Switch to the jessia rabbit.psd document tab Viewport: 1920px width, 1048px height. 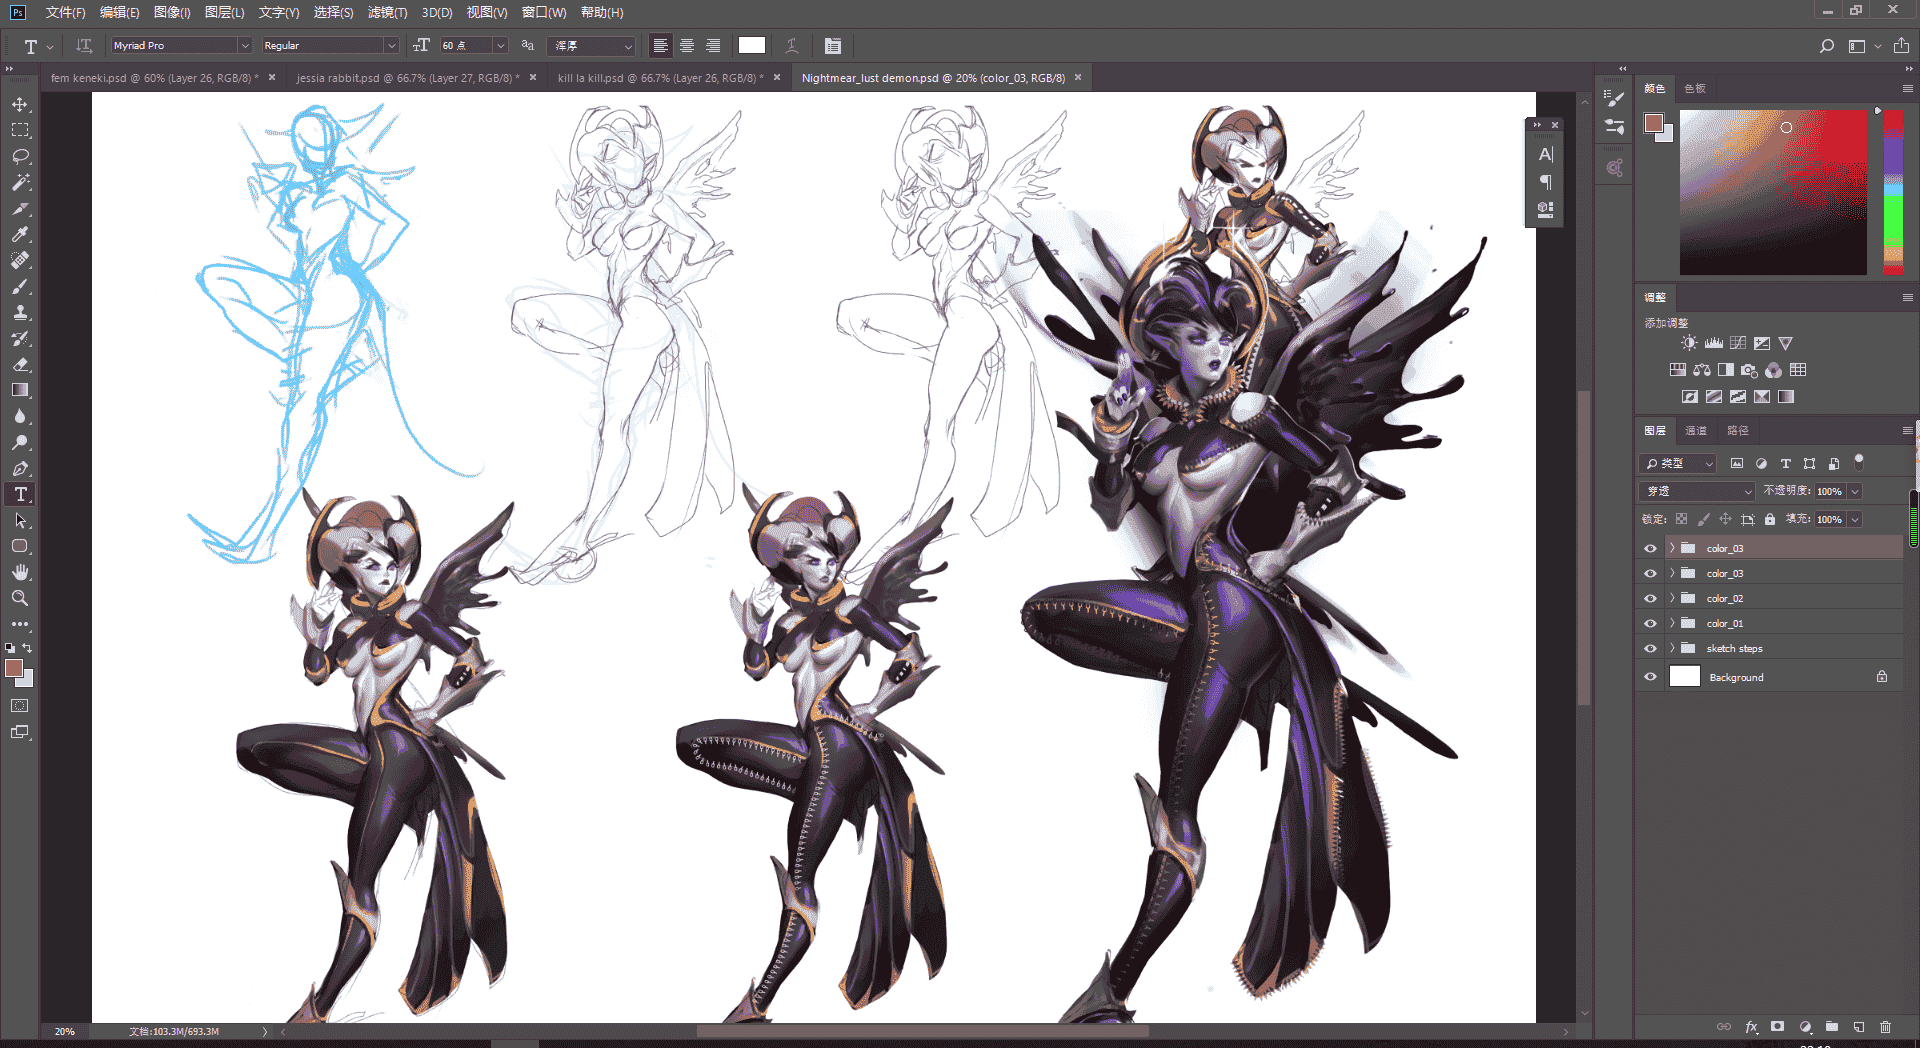point(407,78)
